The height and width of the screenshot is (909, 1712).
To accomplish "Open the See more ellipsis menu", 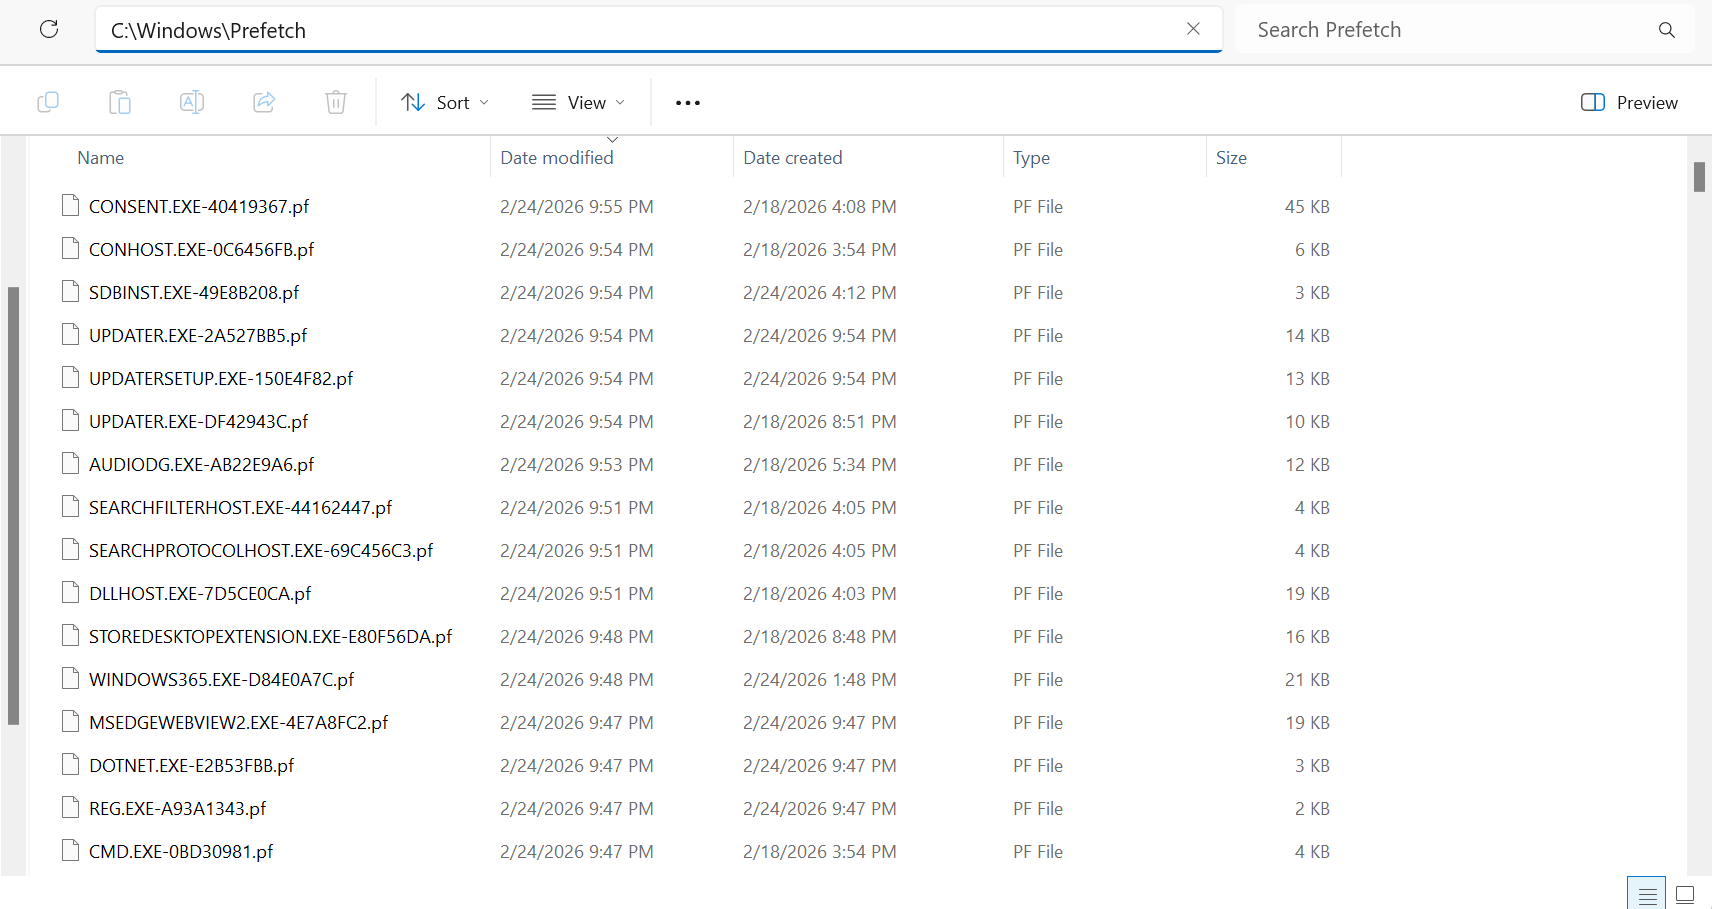I will point(688,102).
